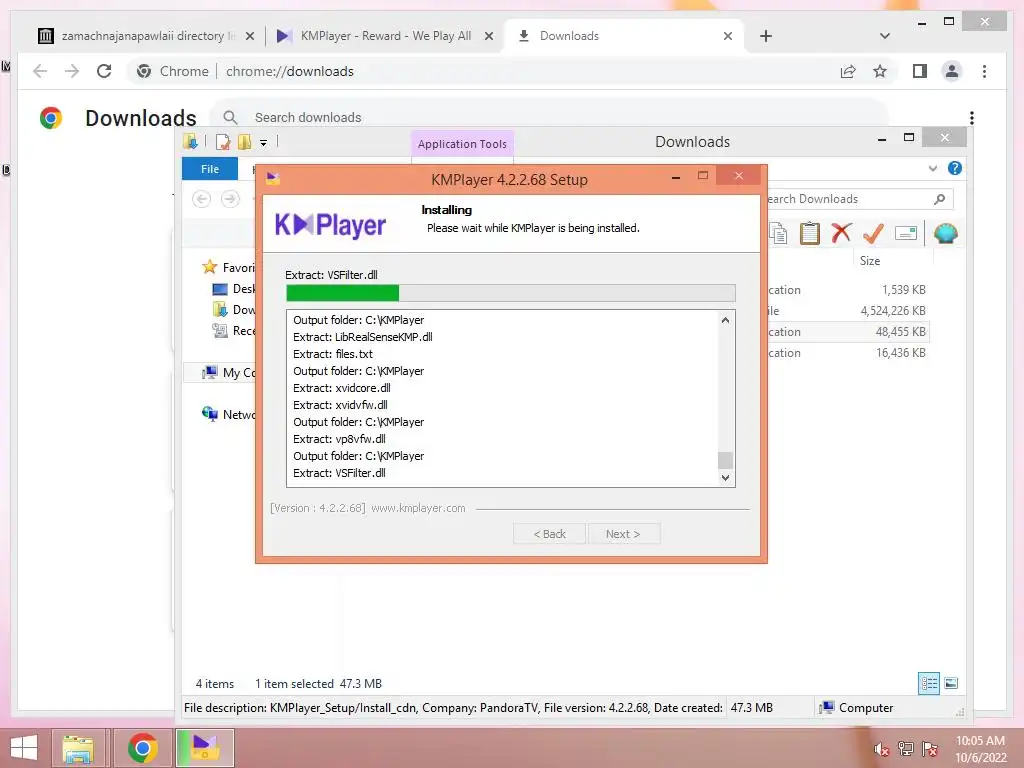Focus the Chrome address bar
The image size is (1024, 768).
coord(483,71)
